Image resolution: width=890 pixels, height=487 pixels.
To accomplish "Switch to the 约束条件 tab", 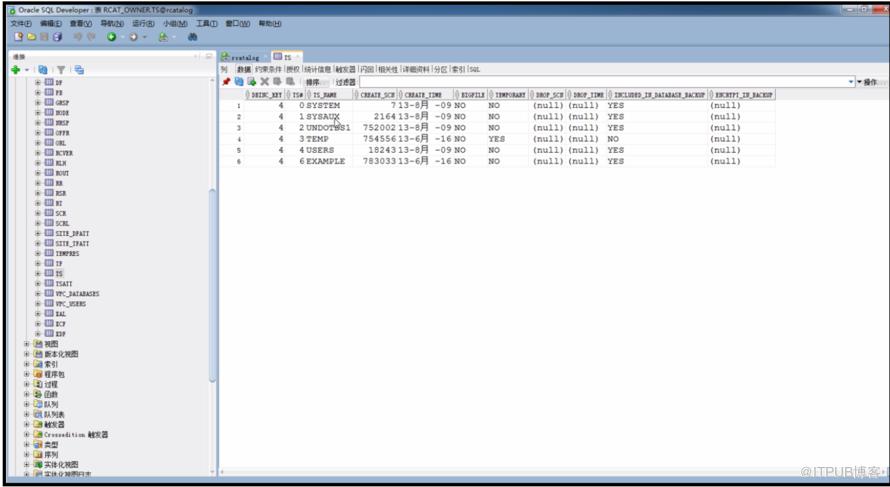I will point(268,69).
